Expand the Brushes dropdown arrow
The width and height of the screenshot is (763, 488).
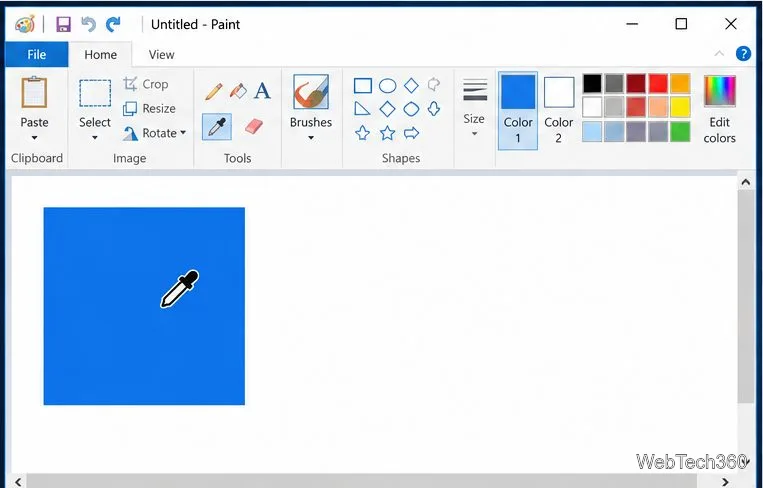tap(311, 138)
